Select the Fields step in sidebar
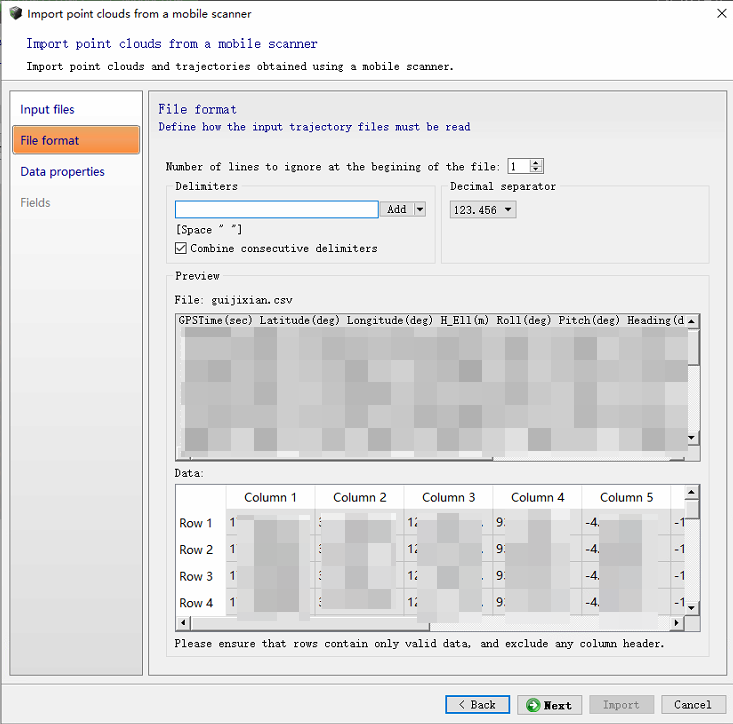733x724 pixels. [35, 202]
